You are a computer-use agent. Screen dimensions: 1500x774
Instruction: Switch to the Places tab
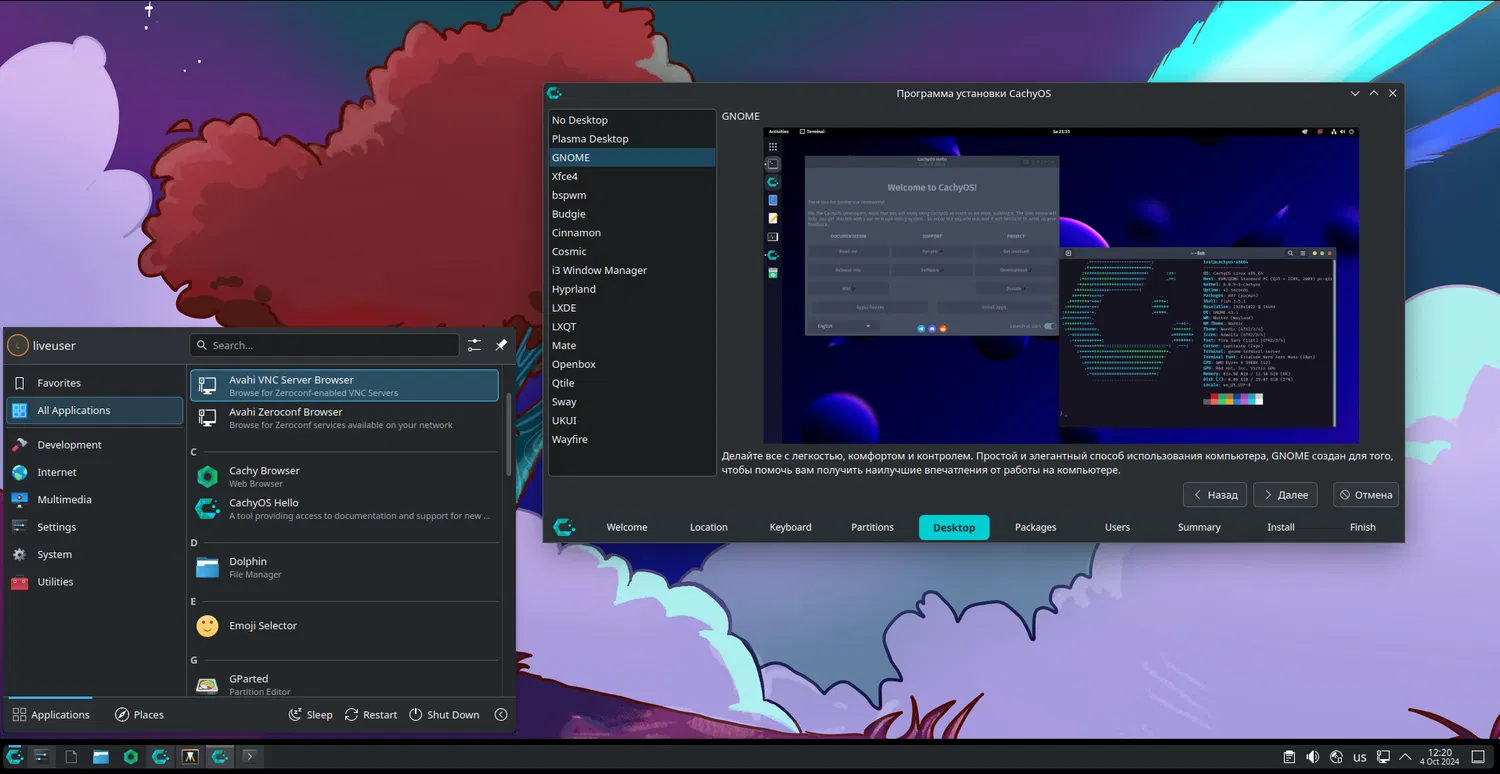(139, 715)
